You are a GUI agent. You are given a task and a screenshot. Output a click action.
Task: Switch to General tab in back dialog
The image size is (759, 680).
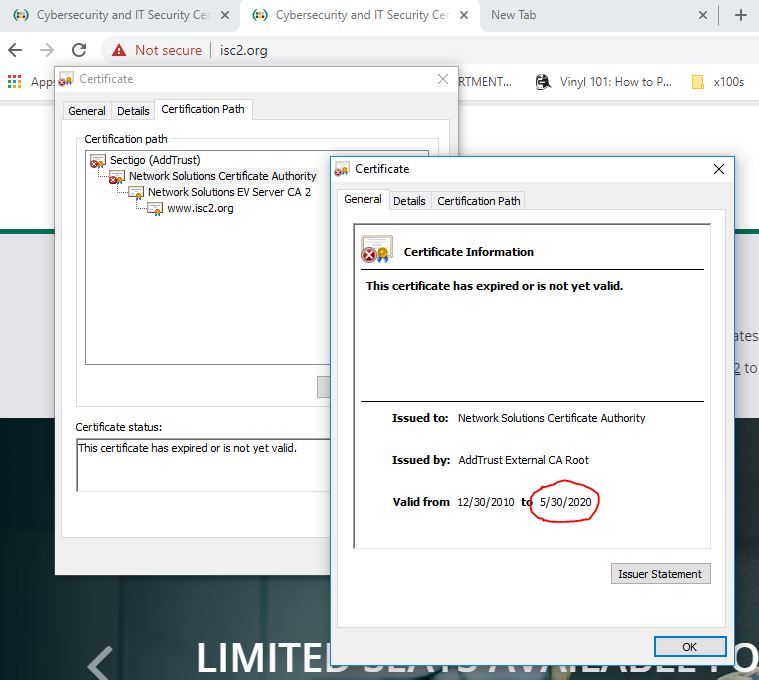[x=87, y=111]
